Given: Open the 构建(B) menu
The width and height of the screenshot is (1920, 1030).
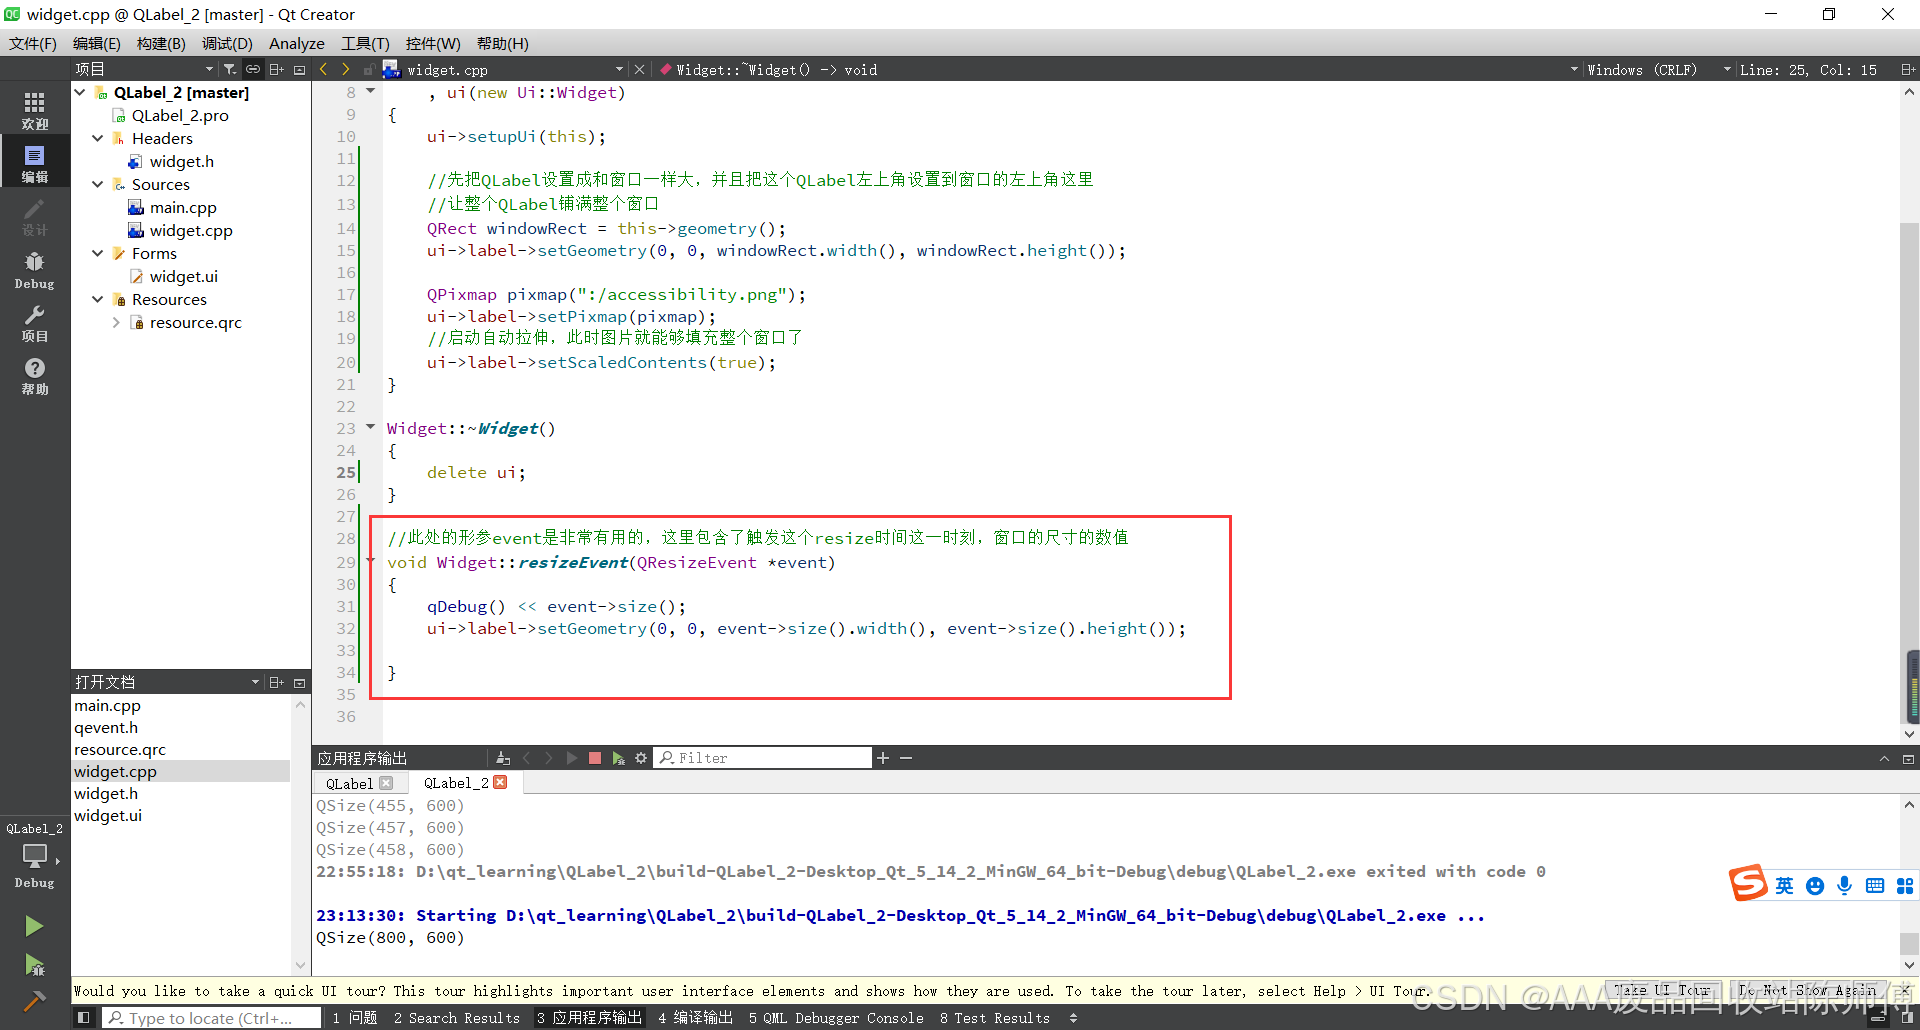Looking at the screenshot, I should point(161,43).
